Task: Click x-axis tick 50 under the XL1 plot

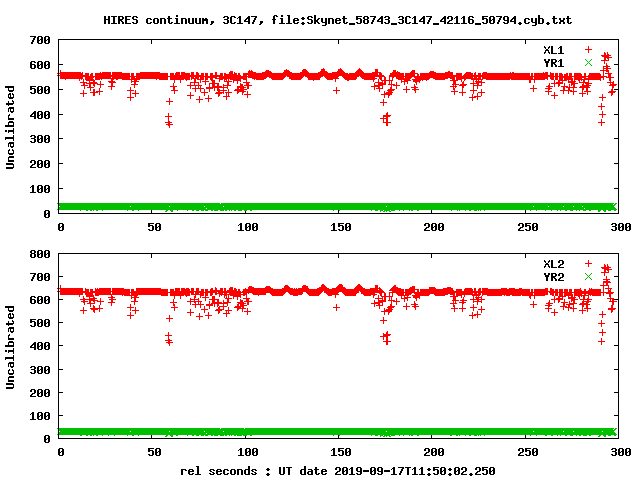Action: [x=154, y=227]
